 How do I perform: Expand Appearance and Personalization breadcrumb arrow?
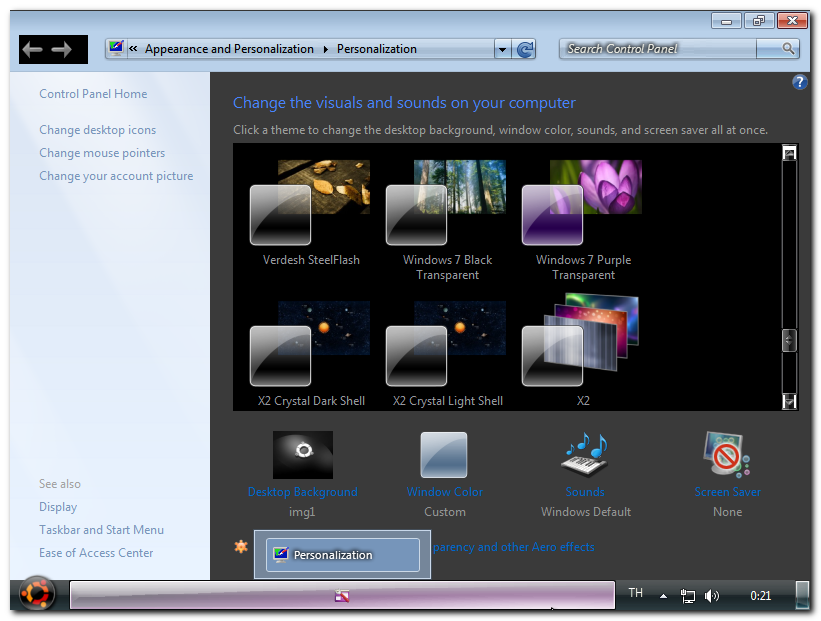coord(326,49)
